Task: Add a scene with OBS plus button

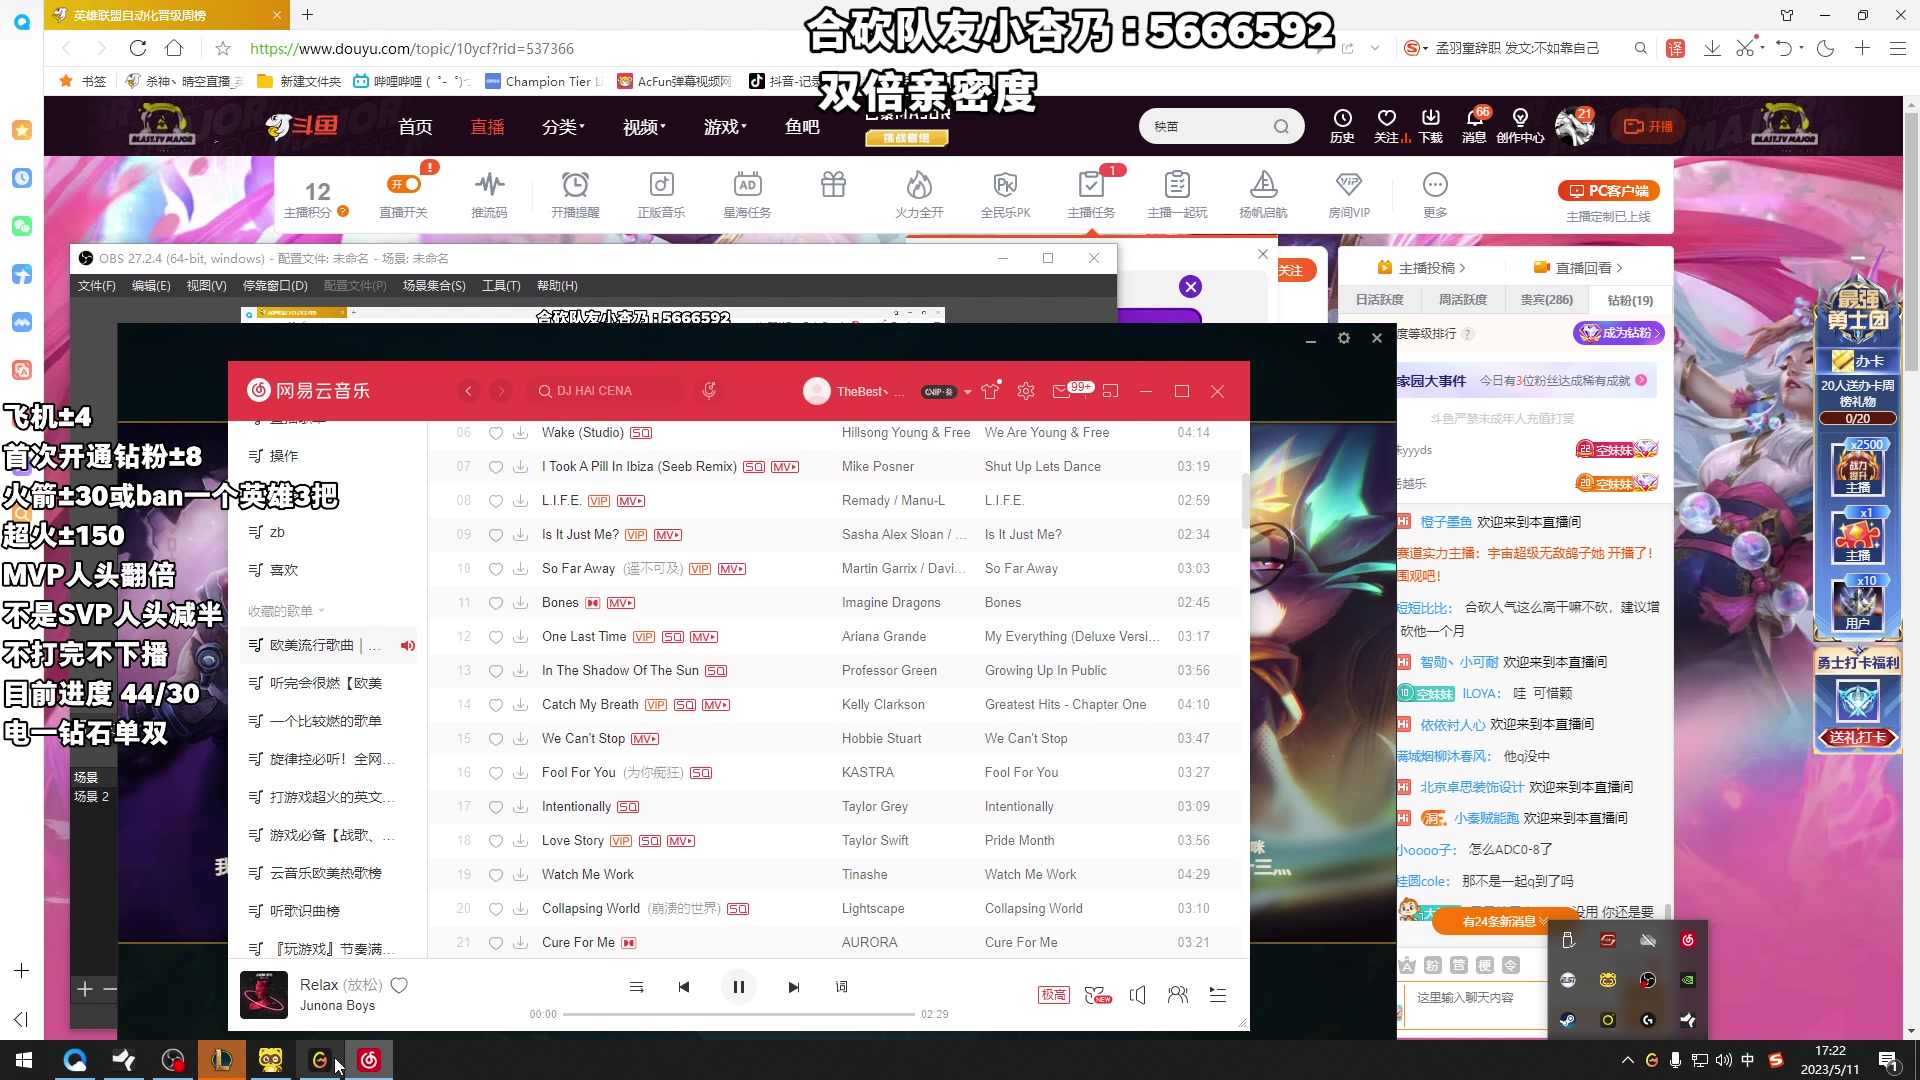Action: coord(85,989)
